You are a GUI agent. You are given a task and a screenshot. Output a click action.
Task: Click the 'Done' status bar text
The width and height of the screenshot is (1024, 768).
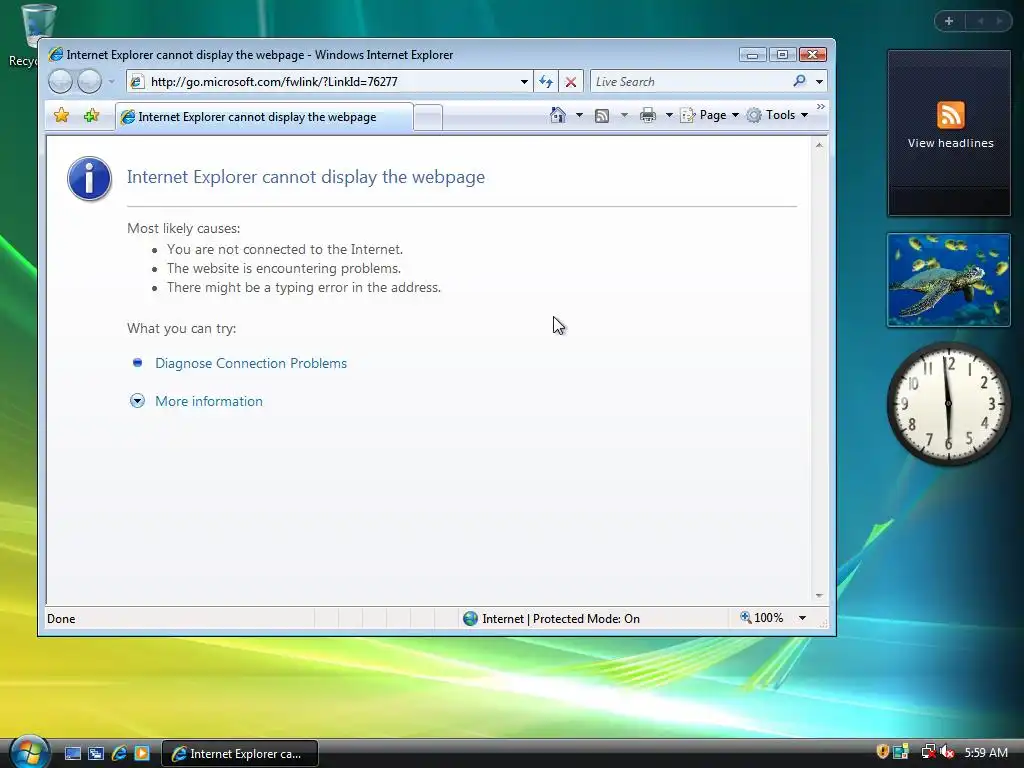pos(61,618)
